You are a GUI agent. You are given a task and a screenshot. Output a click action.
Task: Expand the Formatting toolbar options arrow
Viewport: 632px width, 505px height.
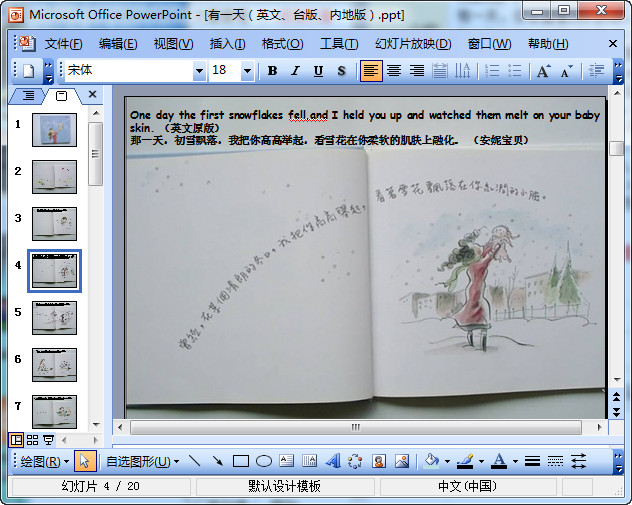[x=618, y=71]
